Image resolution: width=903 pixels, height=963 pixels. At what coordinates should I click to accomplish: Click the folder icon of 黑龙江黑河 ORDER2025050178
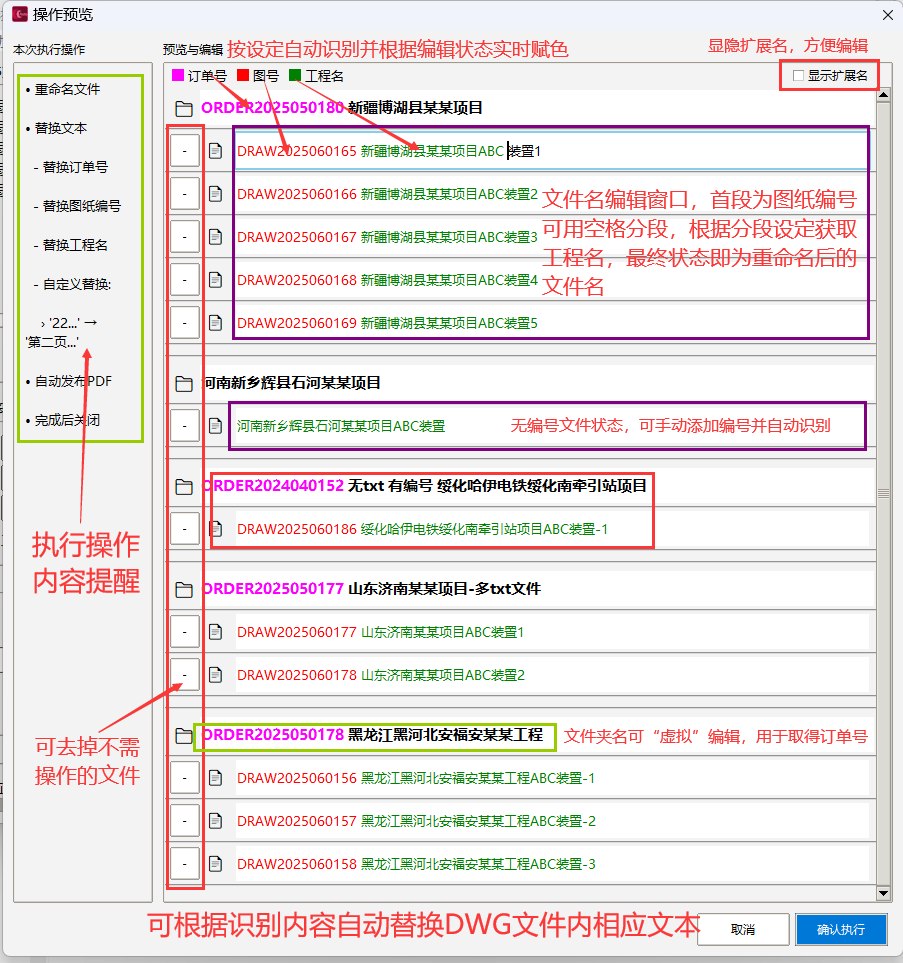186,734
